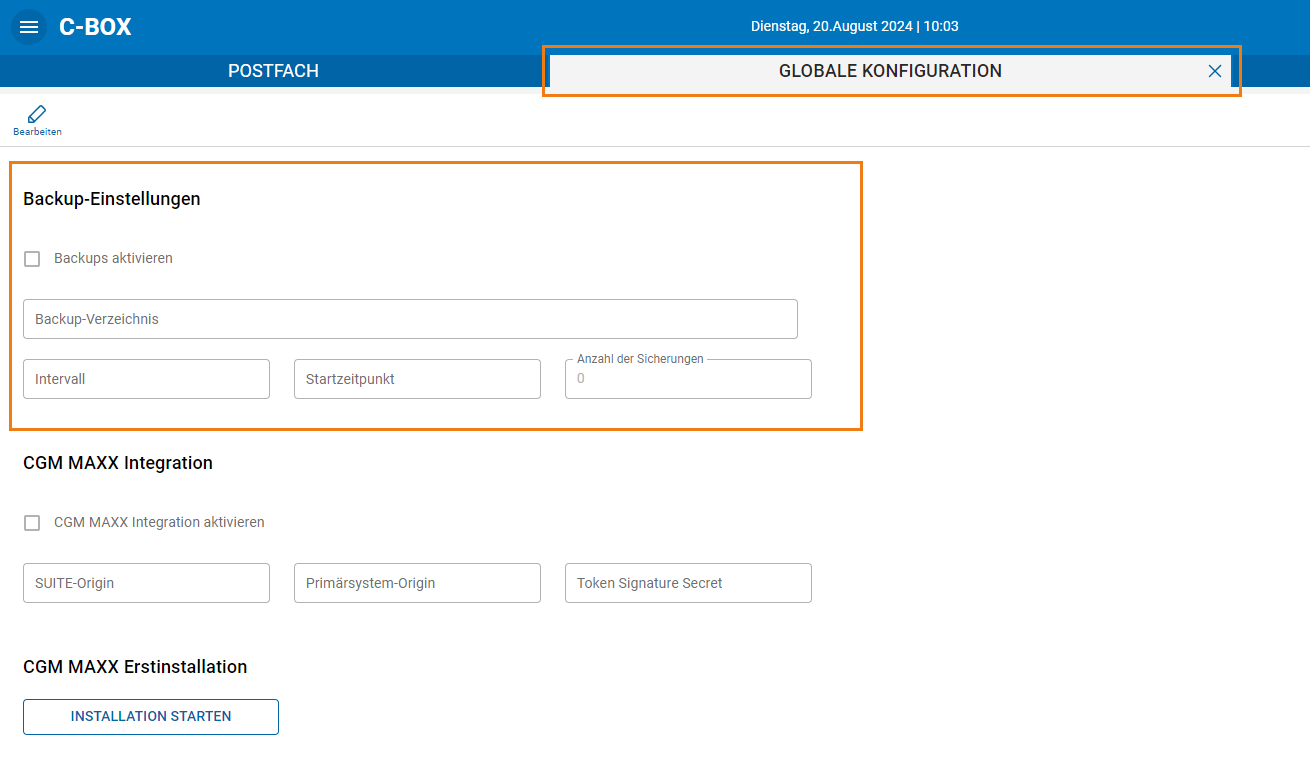
Task: Select the Token Signature Secret field
Action: (688, 583)
